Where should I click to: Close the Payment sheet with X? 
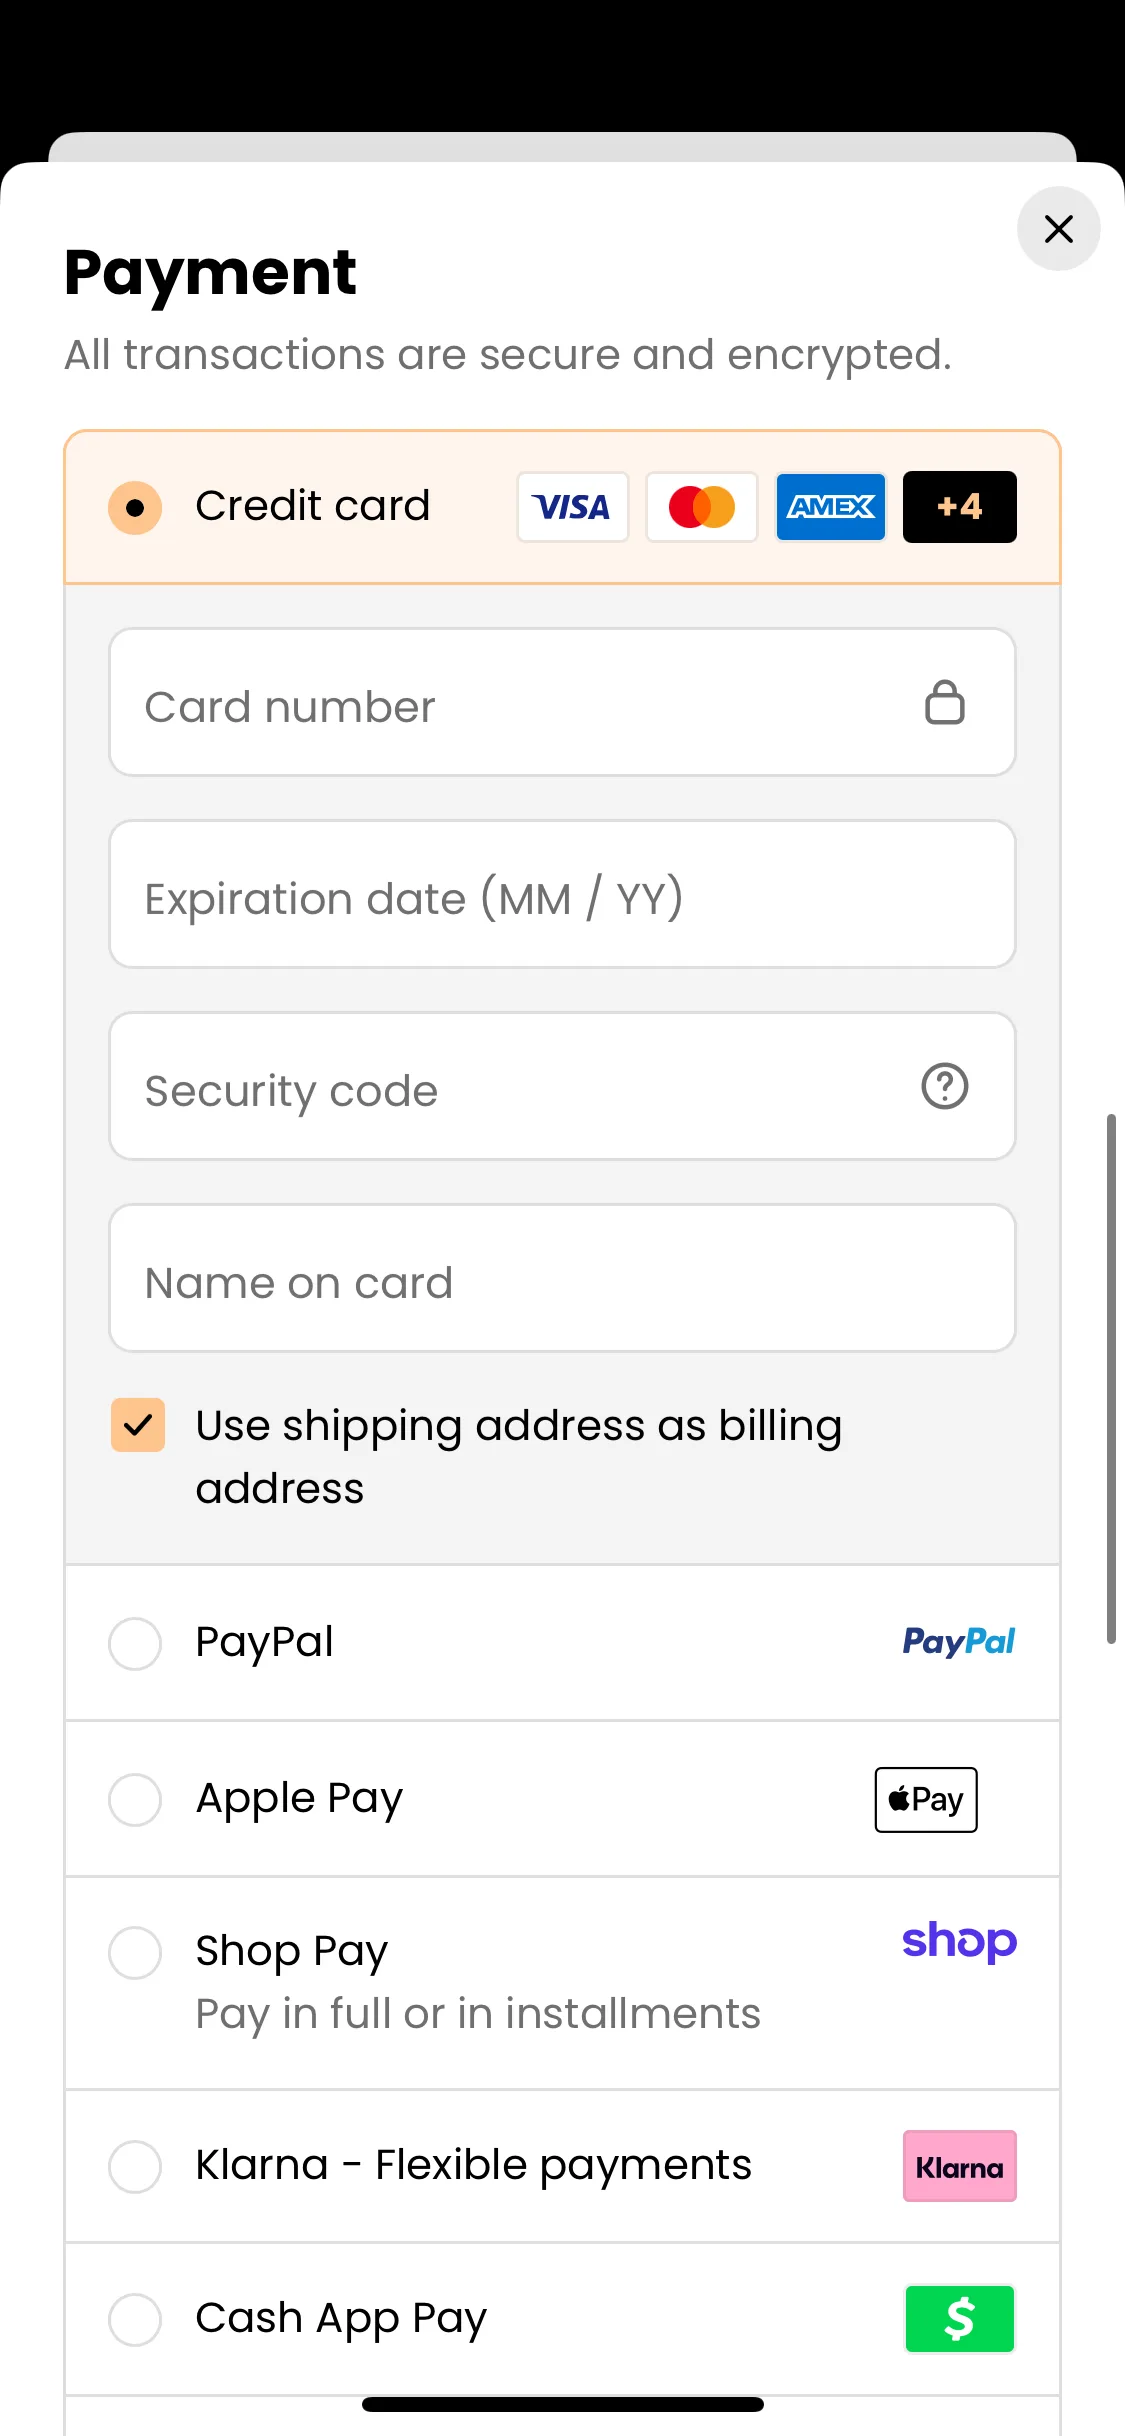[1059, 229]
